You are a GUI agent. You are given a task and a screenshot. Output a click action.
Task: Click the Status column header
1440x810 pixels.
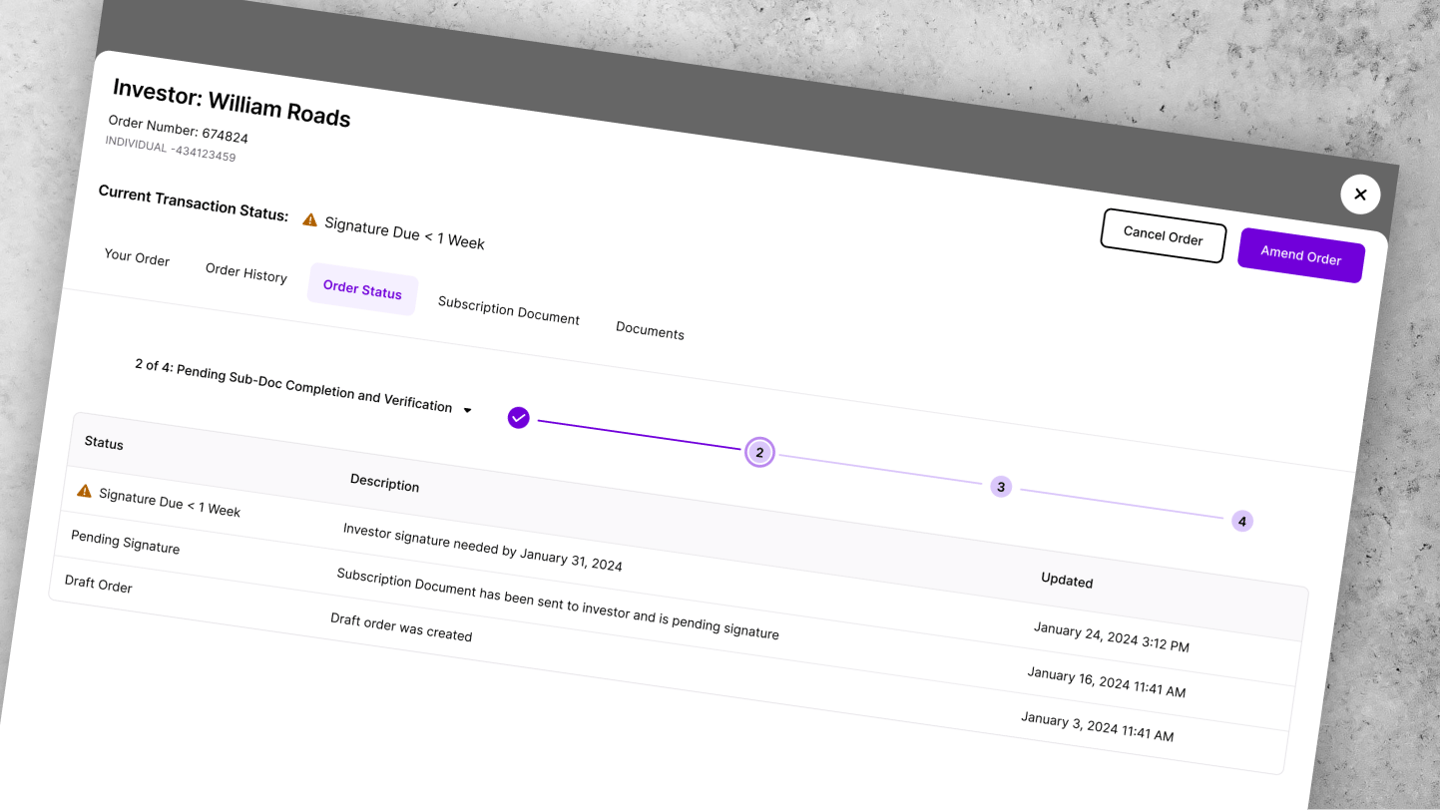coord(104,442)
